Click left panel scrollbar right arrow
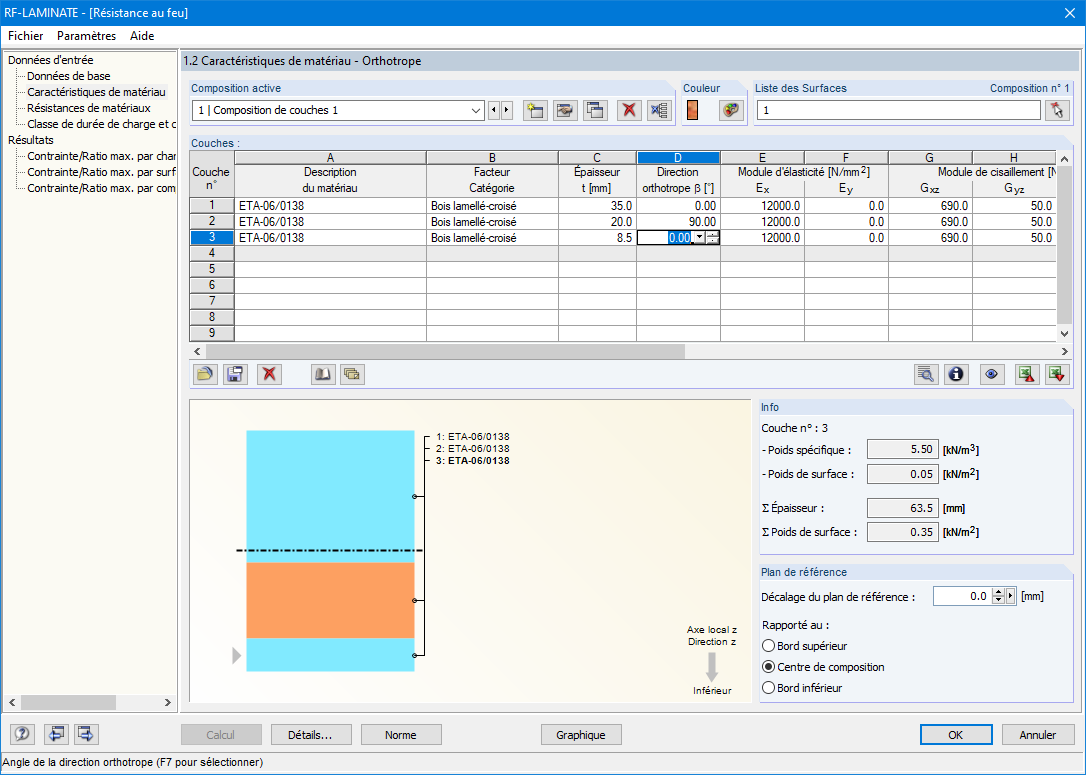 point(168,702)
